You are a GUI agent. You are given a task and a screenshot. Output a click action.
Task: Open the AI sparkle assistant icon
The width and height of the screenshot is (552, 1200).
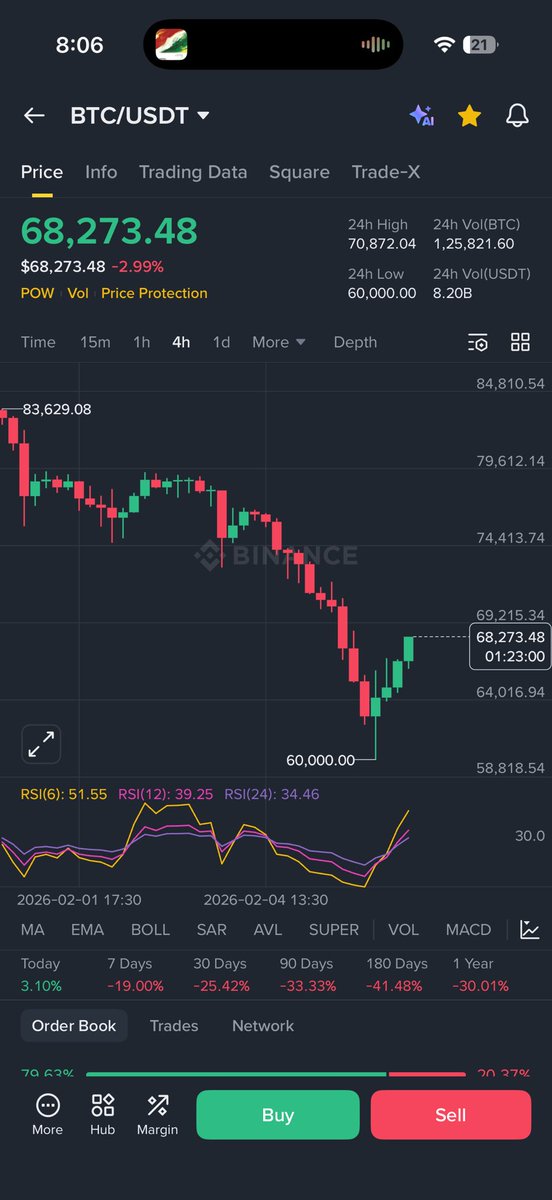(x=421, y=116)
